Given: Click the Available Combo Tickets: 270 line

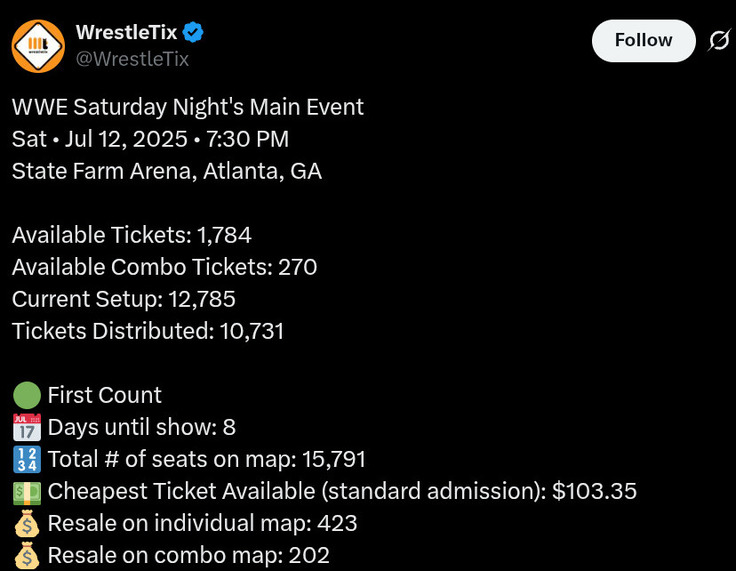Looking at the screenshot, I should [x=164, y=267].
